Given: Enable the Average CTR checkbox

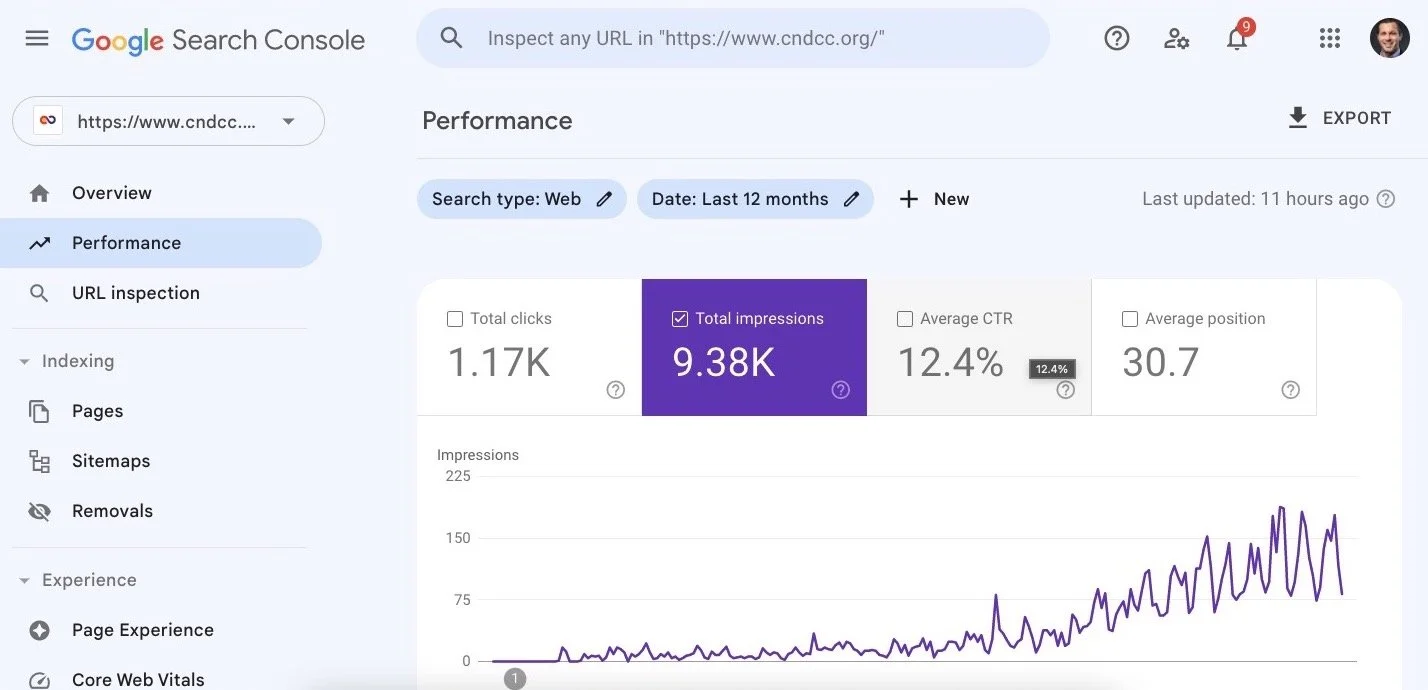Looking at the screenshot, I should coord(905,319).
